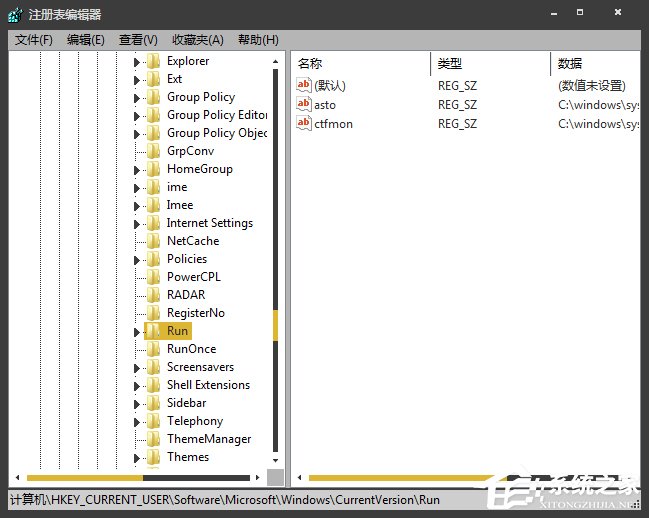Screen dimensions: 649x518
Task: Select the Group Policy Objects tree key
Action: tap(217, 133)
